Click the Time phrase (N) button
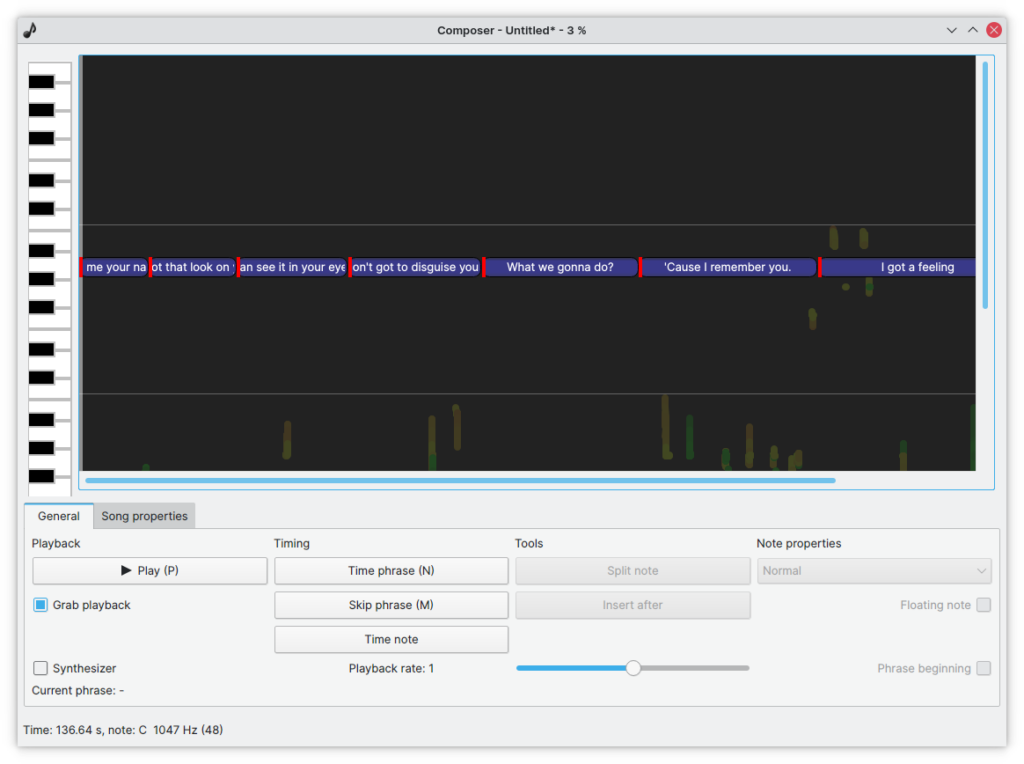1024x764 pixels. point(391,571)
